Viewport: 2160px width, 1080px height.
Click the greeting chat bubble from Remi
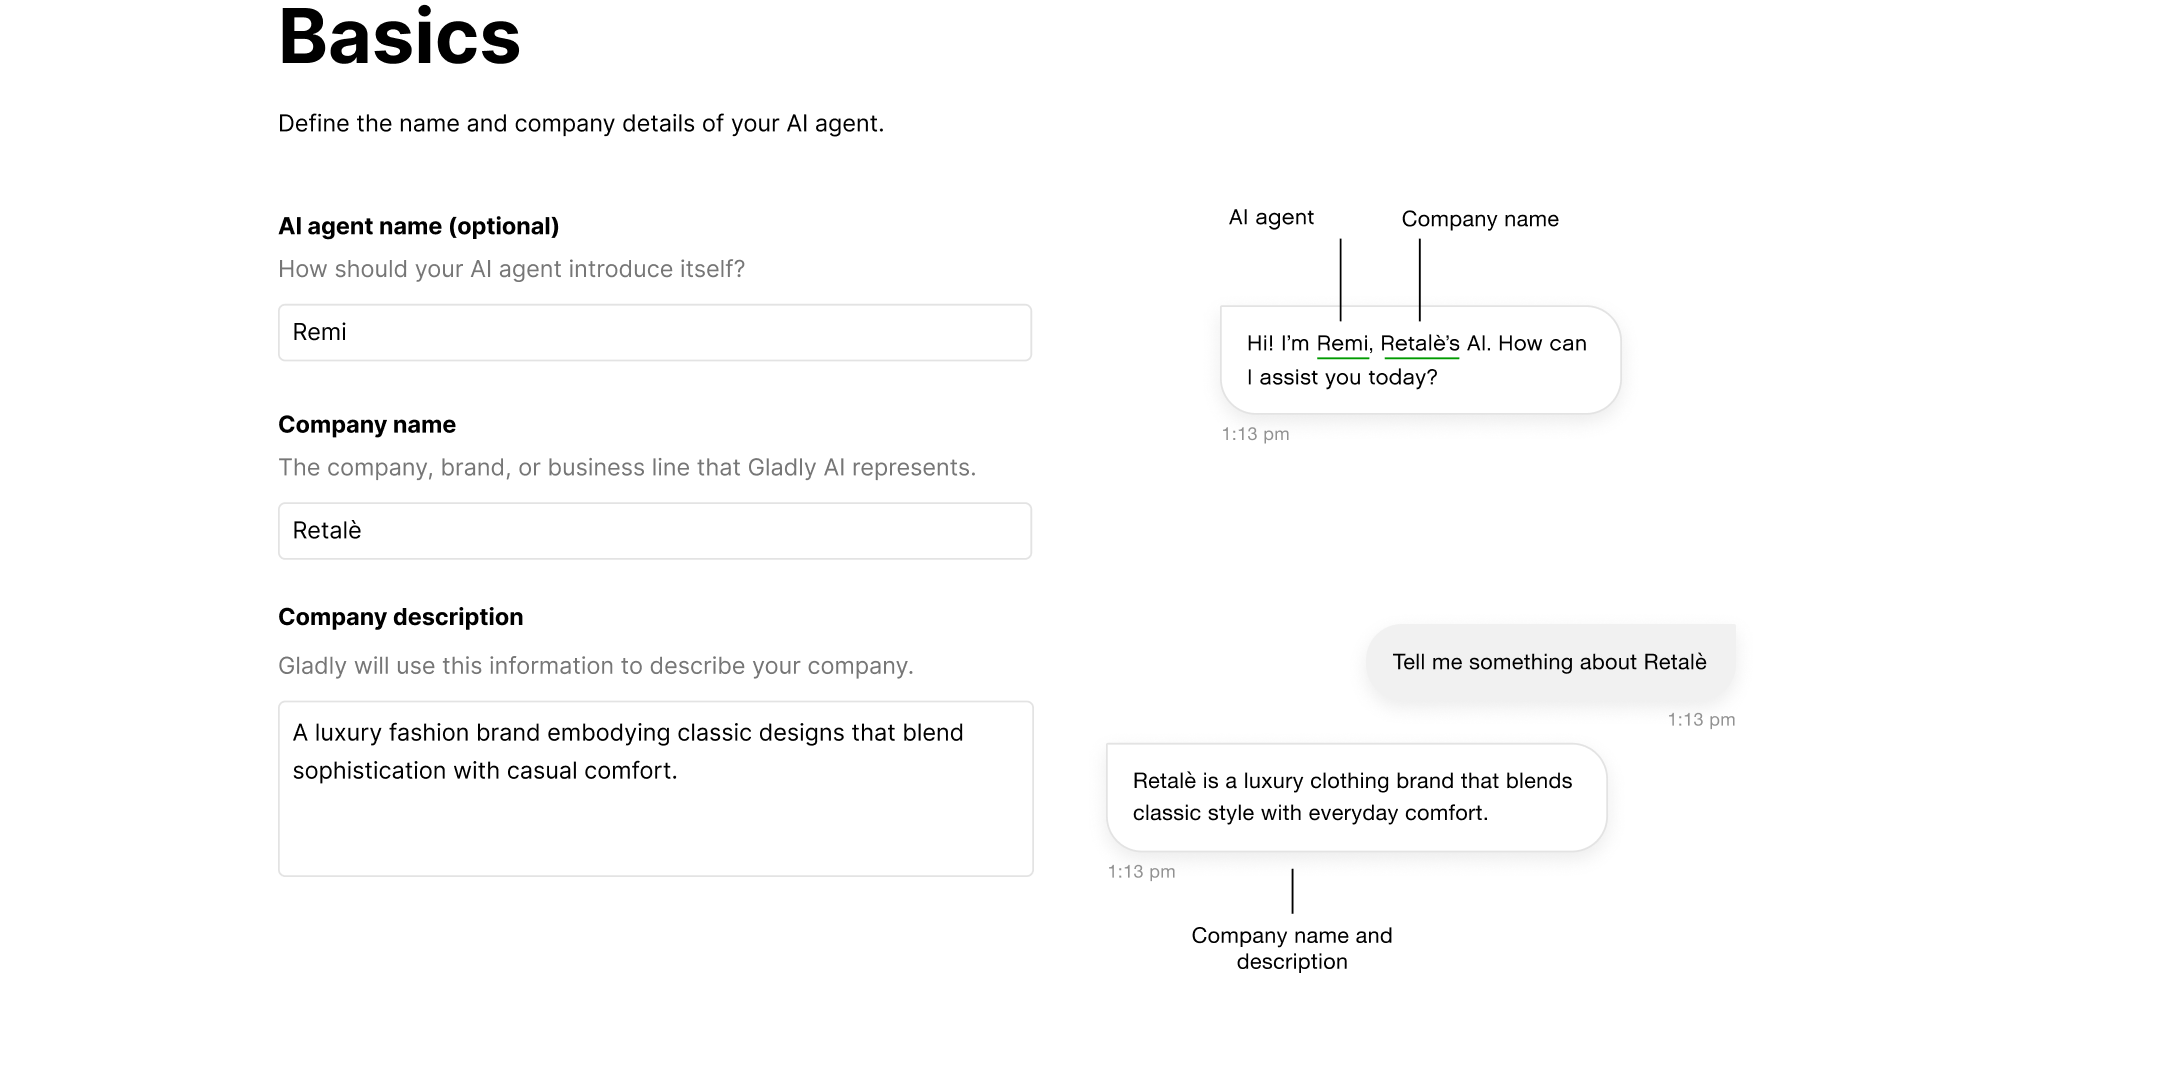[x=1418, y=360]
